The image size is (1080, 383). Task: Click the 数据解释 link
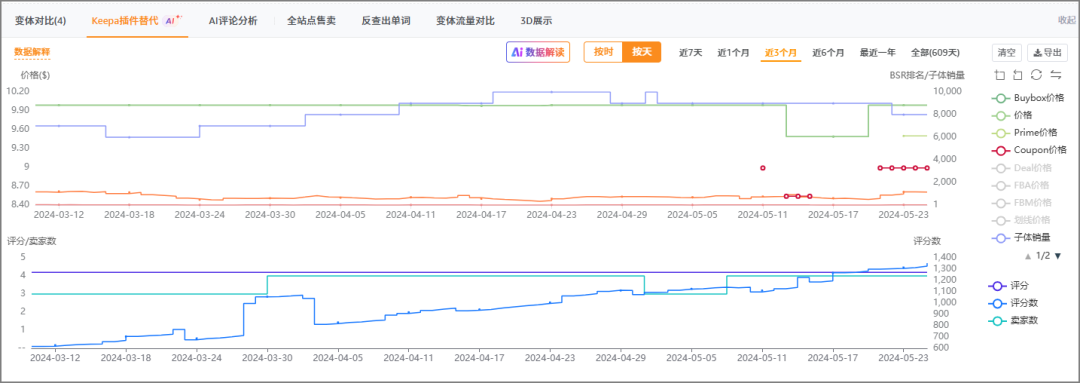click(32, 52)
